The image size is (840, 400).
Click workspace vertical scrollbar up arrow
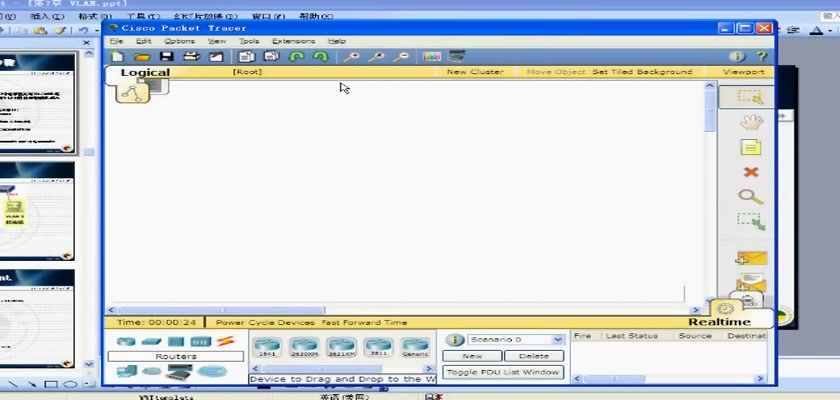point(710,86)
